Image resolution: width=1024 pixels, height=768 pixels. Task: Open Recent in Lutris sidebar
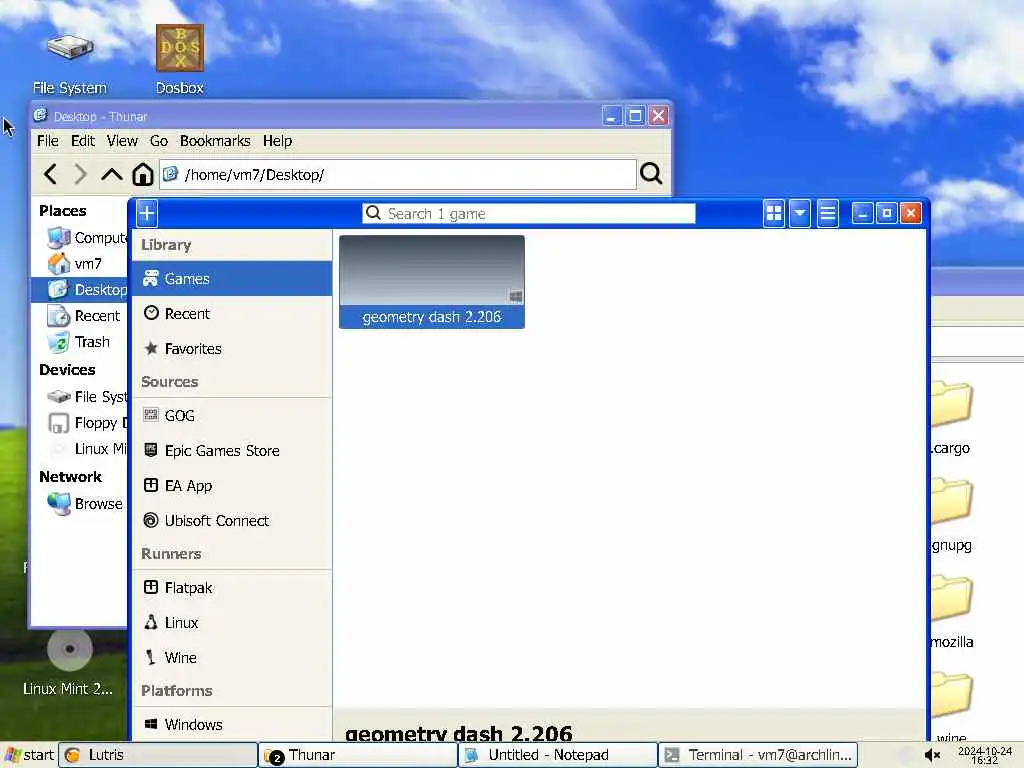232,313
